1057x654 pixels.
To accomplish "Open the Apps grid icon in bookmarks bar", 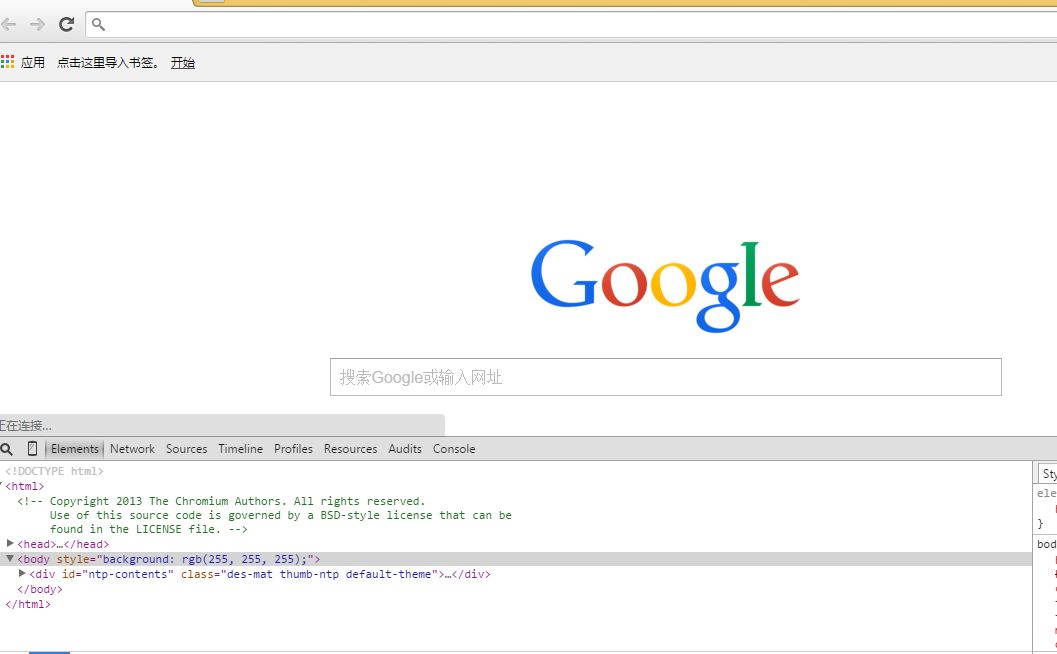I will point(8,62).
